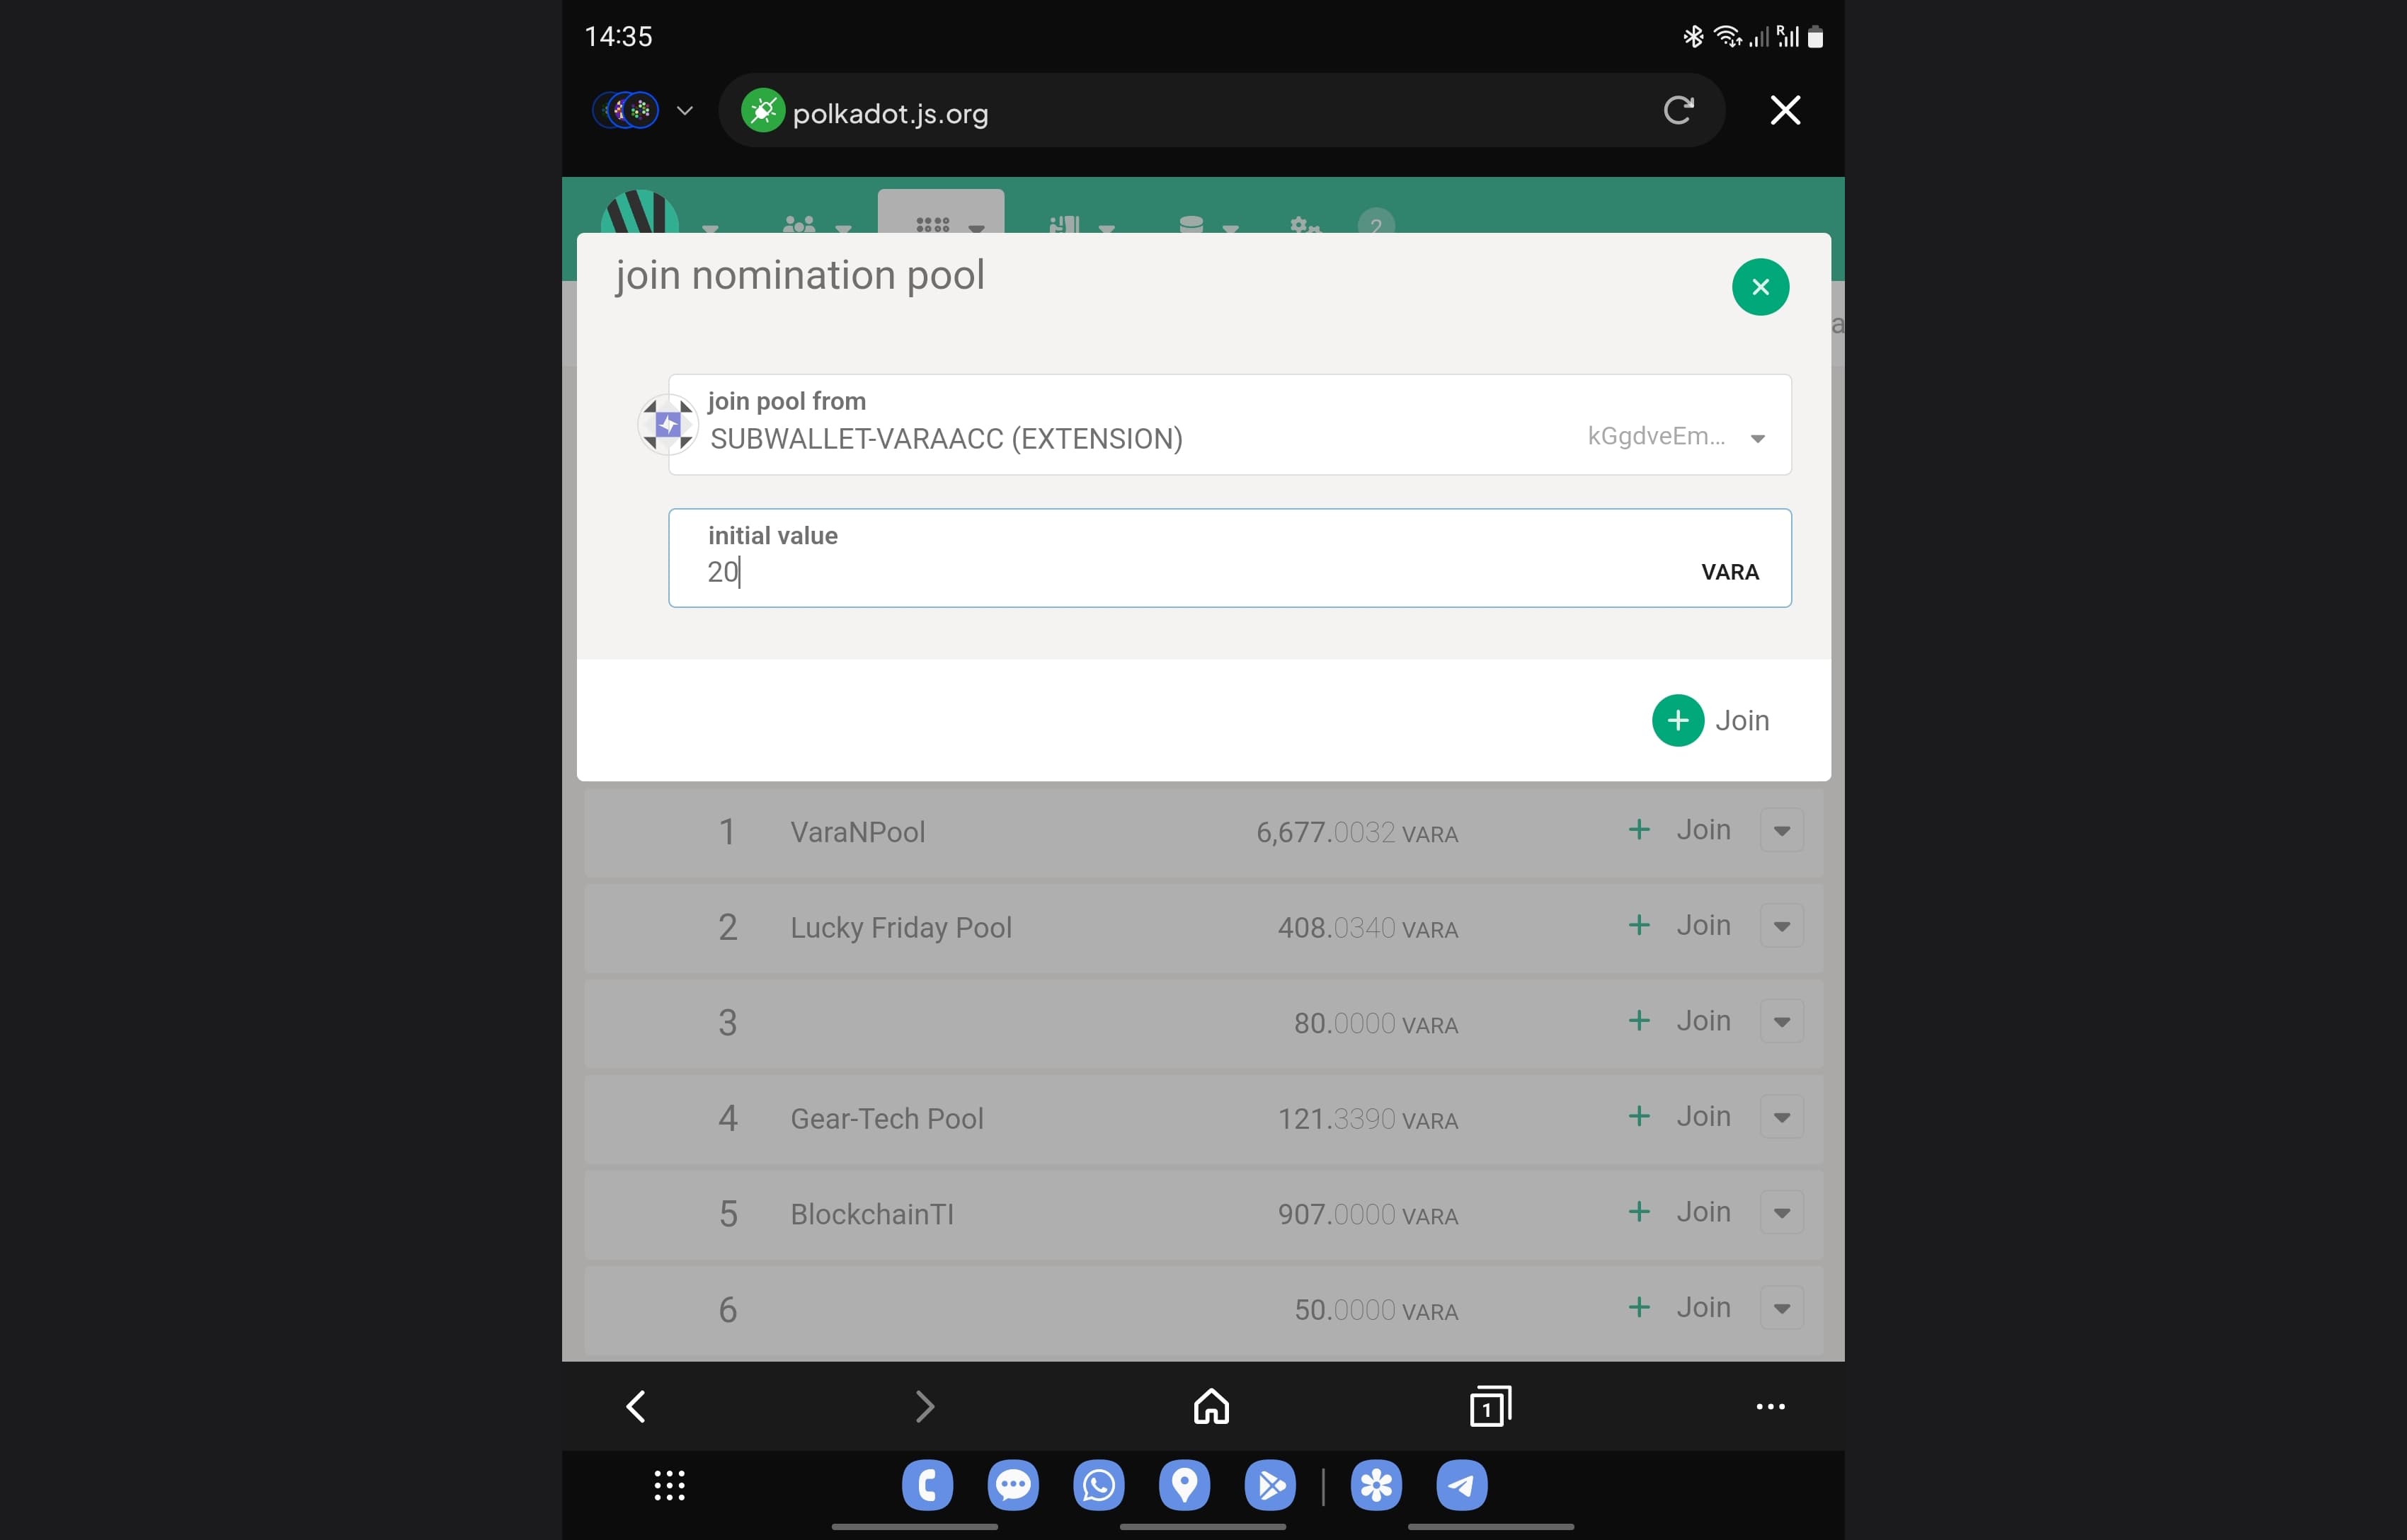Go back with browser back arrow
Image resolution: width=2407 pixels, height=1540 pixels.
[x=636, y=1406]
